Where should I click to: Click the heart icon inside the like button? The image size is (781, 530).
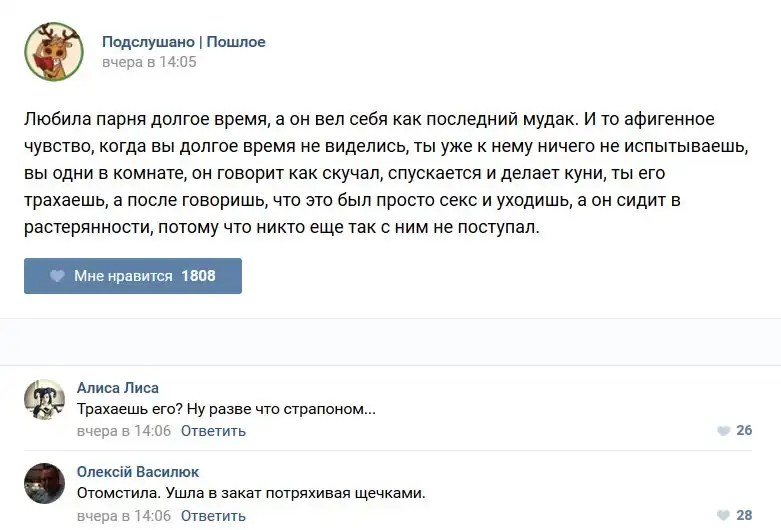click(57, 276)
